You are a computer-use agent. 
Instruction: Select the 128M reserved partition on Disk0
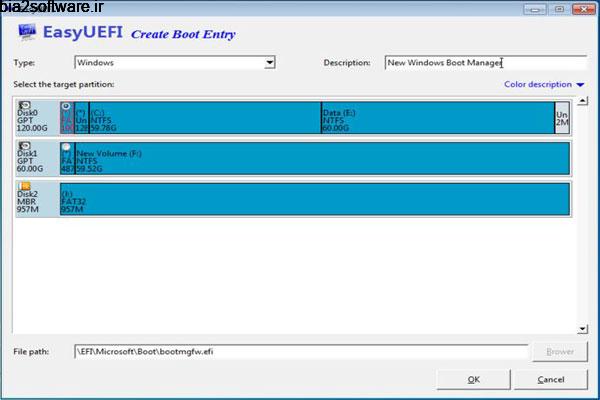click(x=82, y=118)
